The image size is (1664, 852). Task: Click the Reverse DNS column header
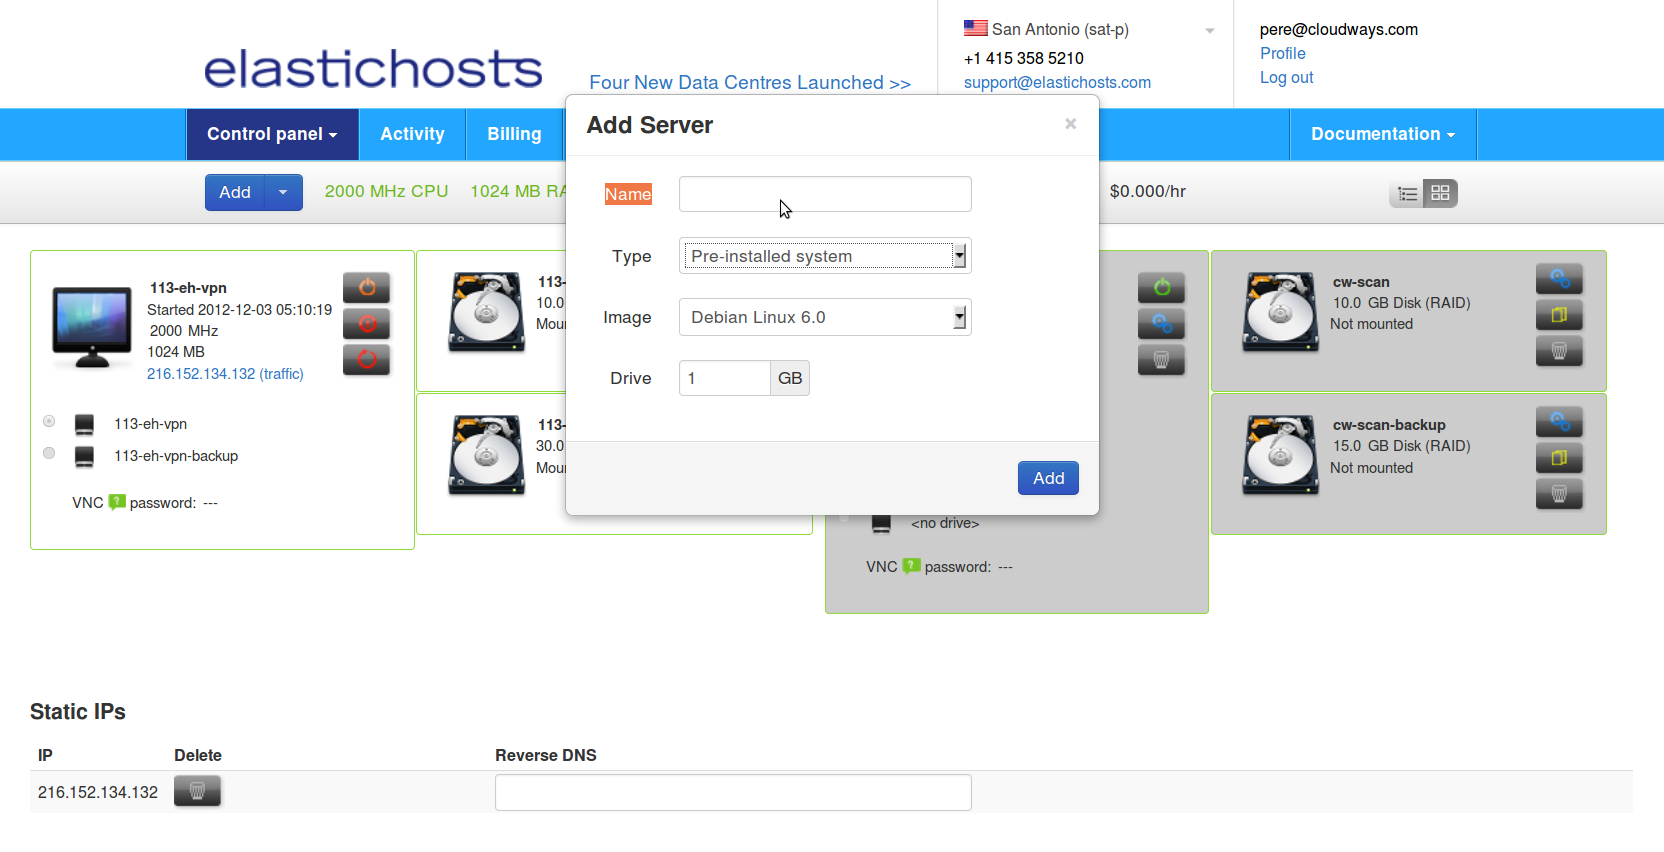[546, 755]
